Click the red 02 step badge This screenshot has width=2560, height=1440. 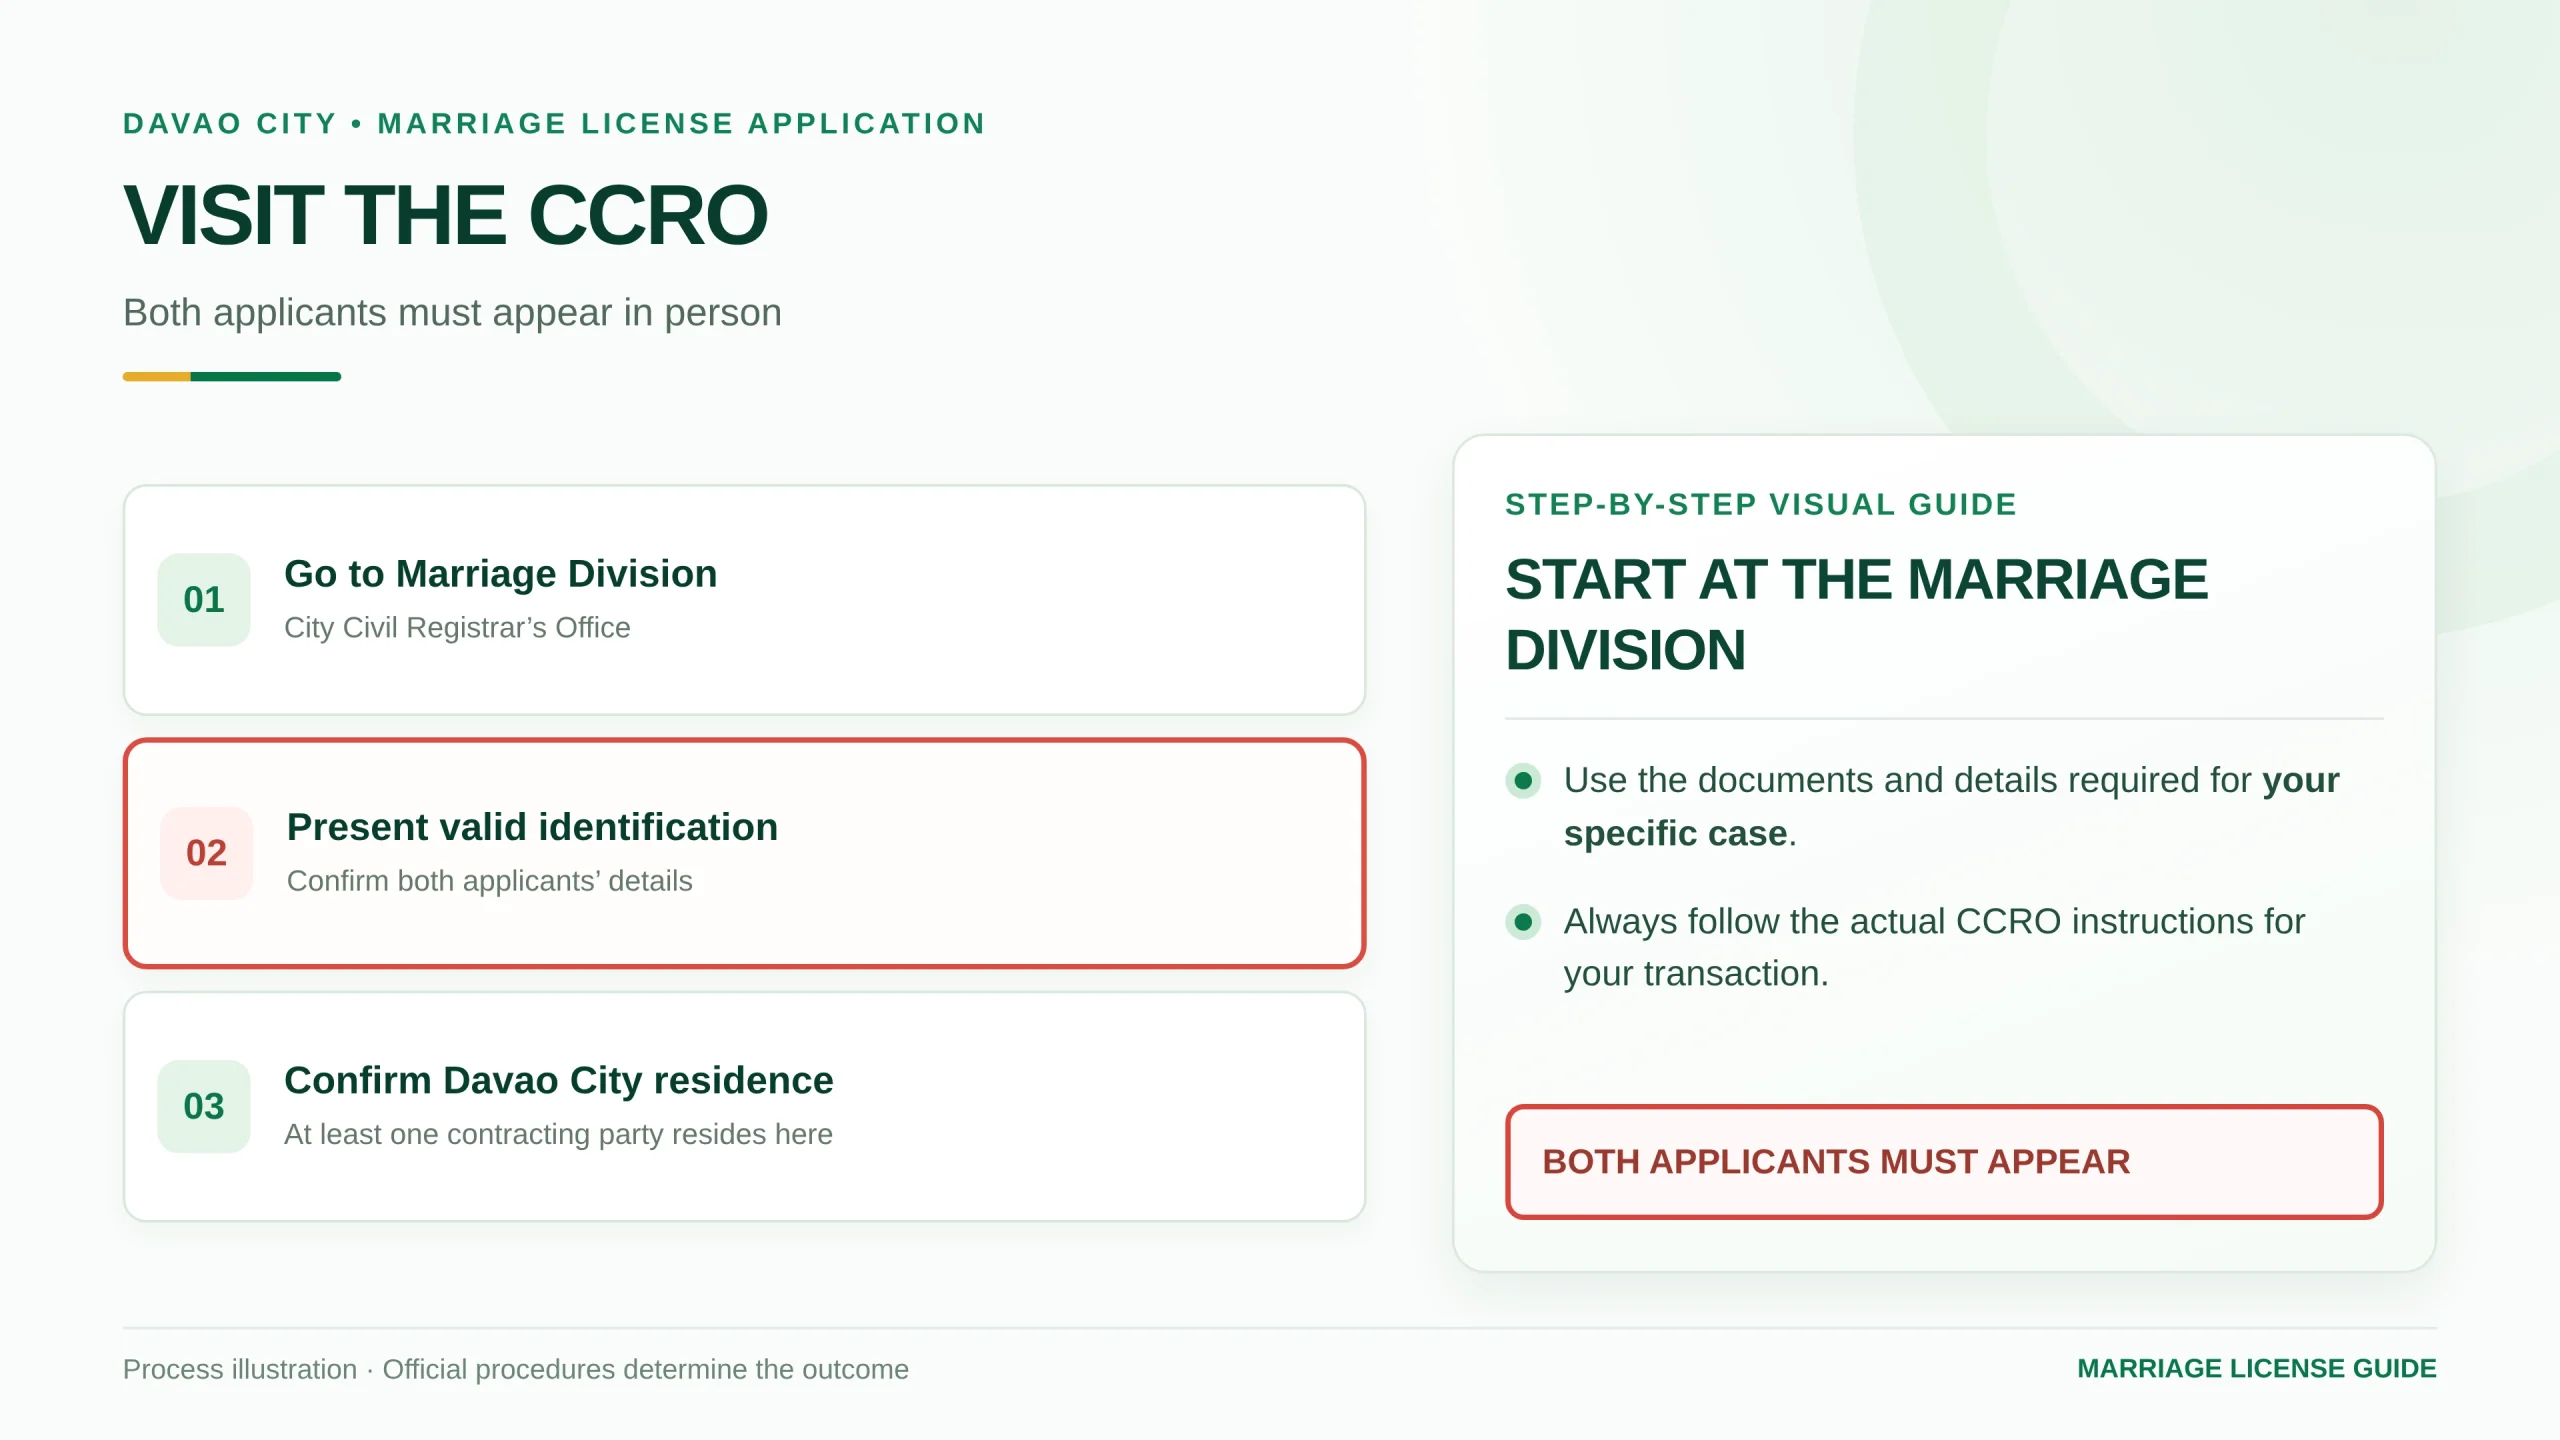[207, 853]
